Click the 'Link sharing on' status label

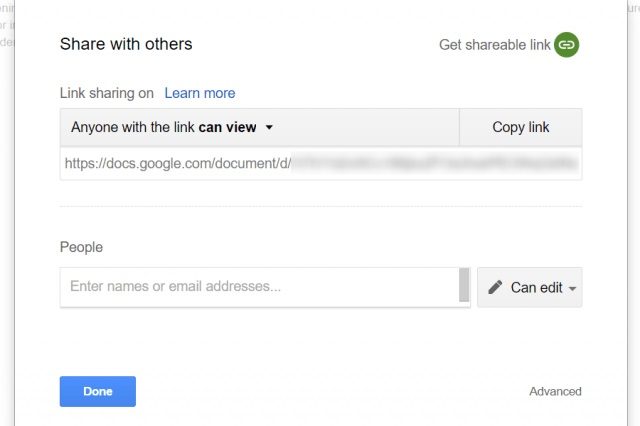click(107, 93)
